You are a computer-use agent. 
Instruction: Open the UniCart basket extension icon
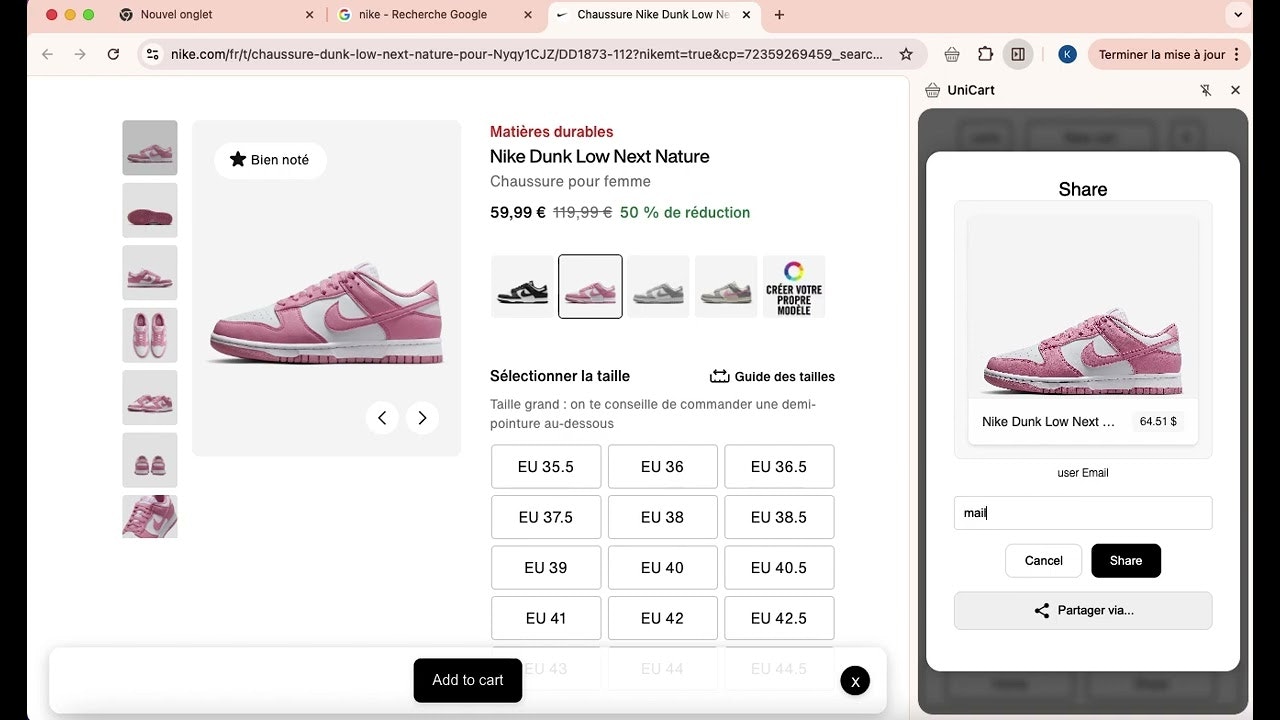(x=952, y=54)
